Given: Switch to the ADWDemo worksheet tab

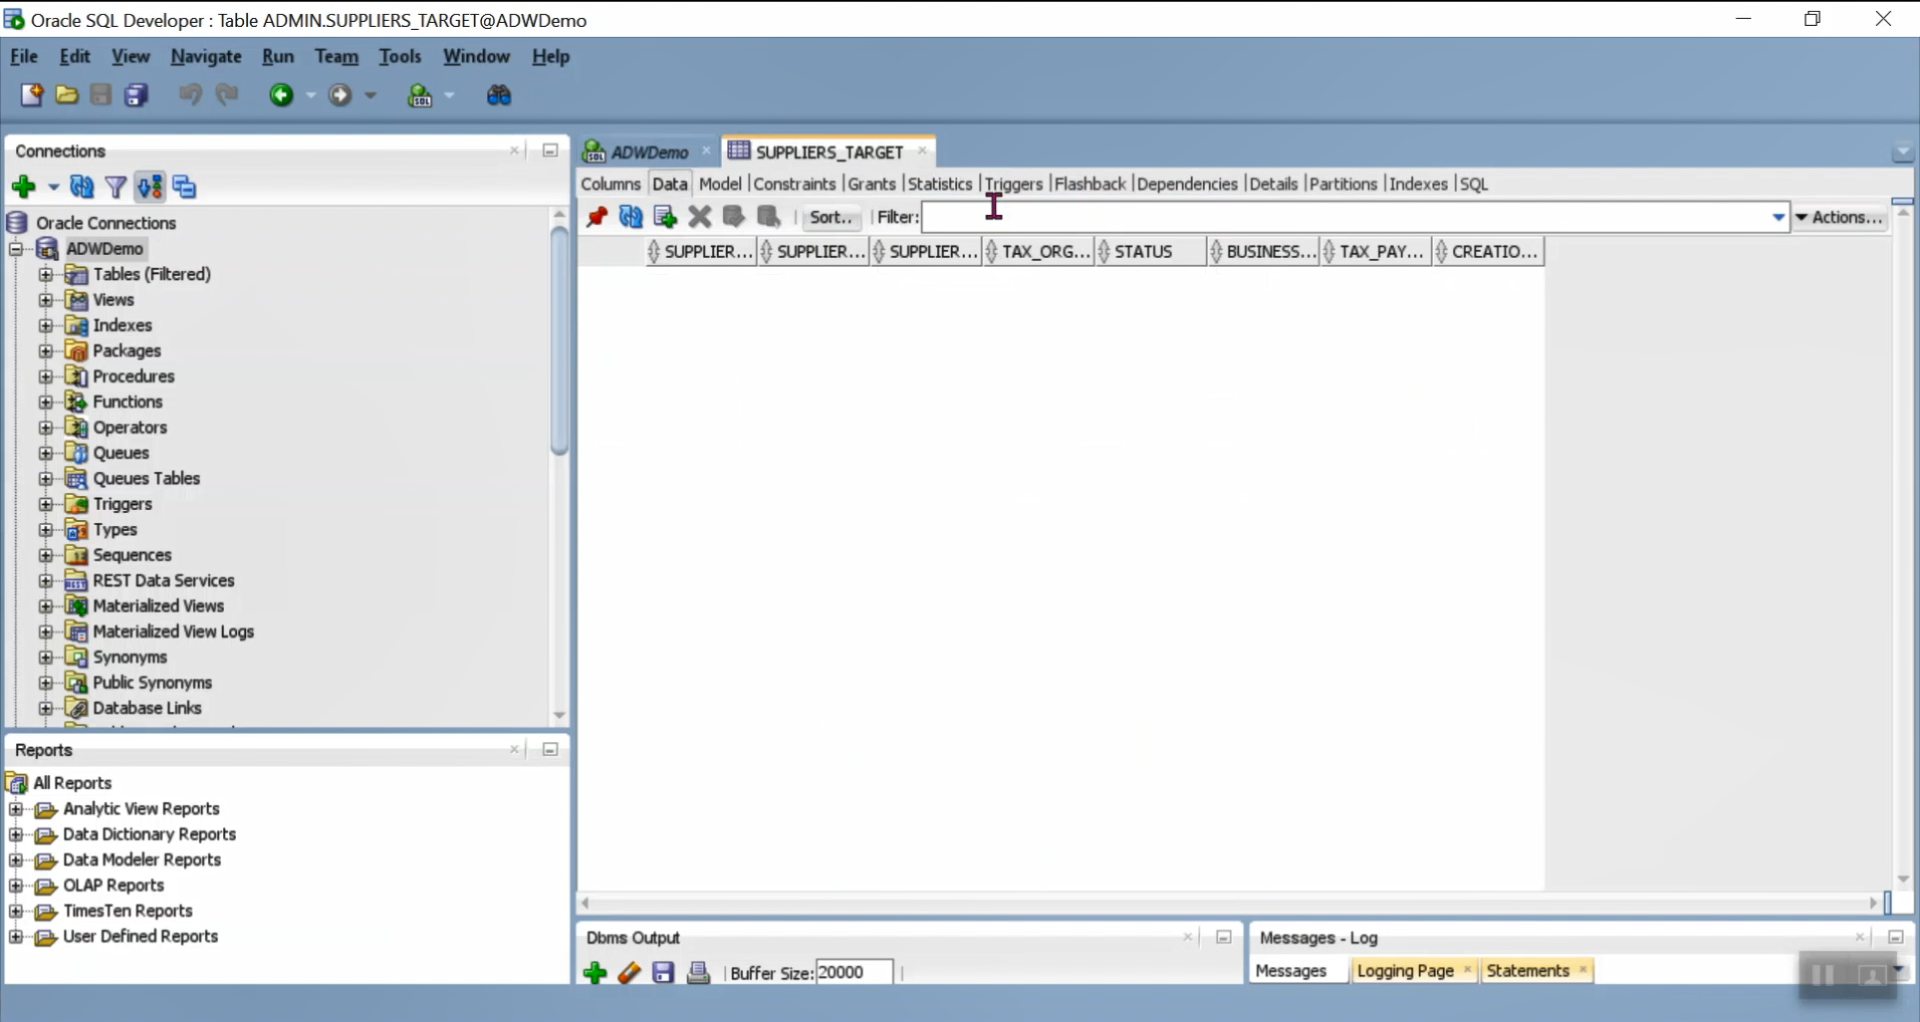Looking at the screenshot, I should 649,152.
